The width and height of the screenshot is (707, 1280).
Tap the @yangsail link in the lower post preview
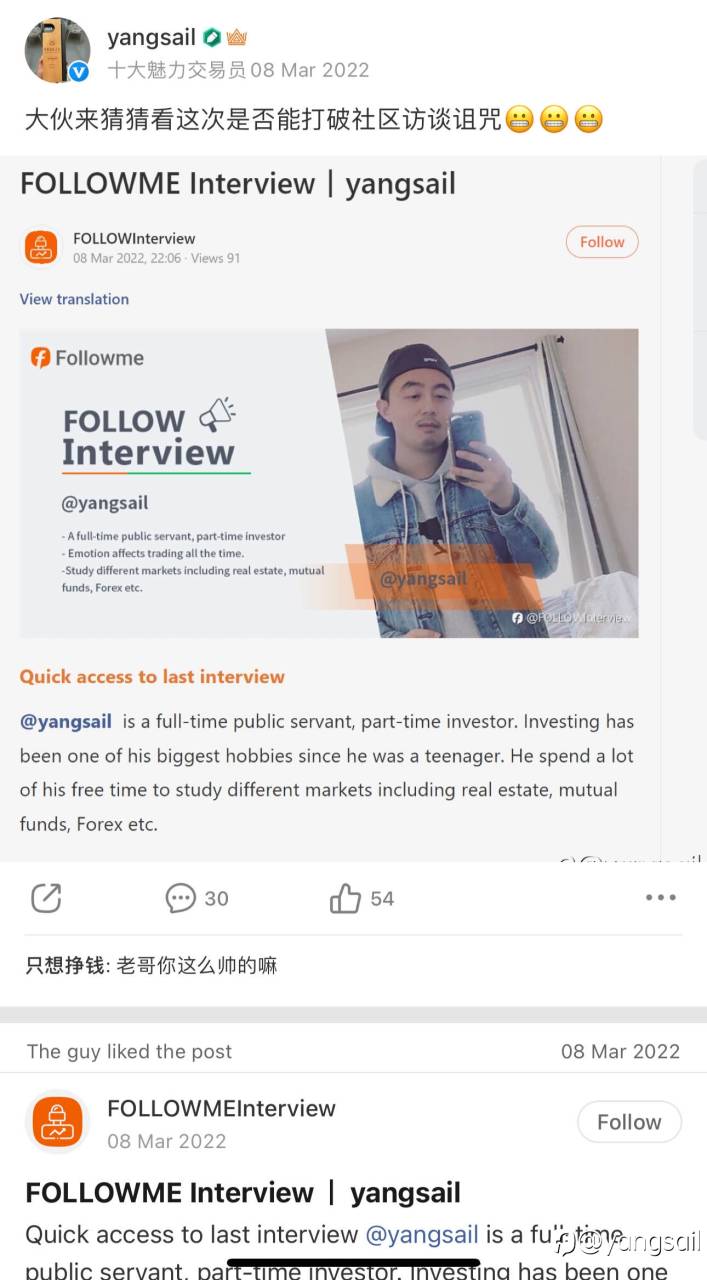(421, 1234)
